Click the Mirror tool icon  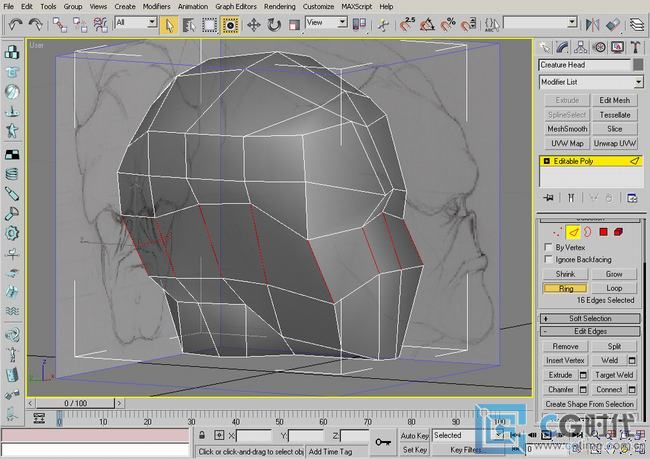pos(593,24)
